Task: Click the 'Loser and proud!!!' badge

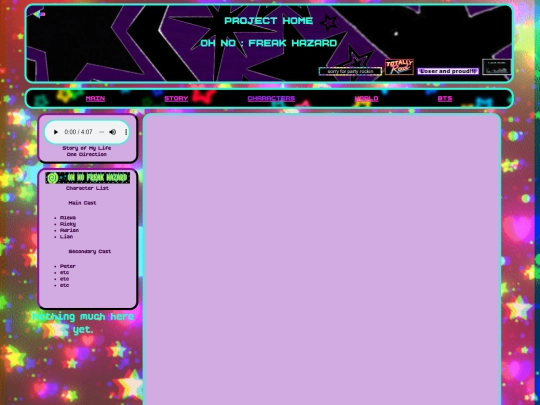Action: 448,71
